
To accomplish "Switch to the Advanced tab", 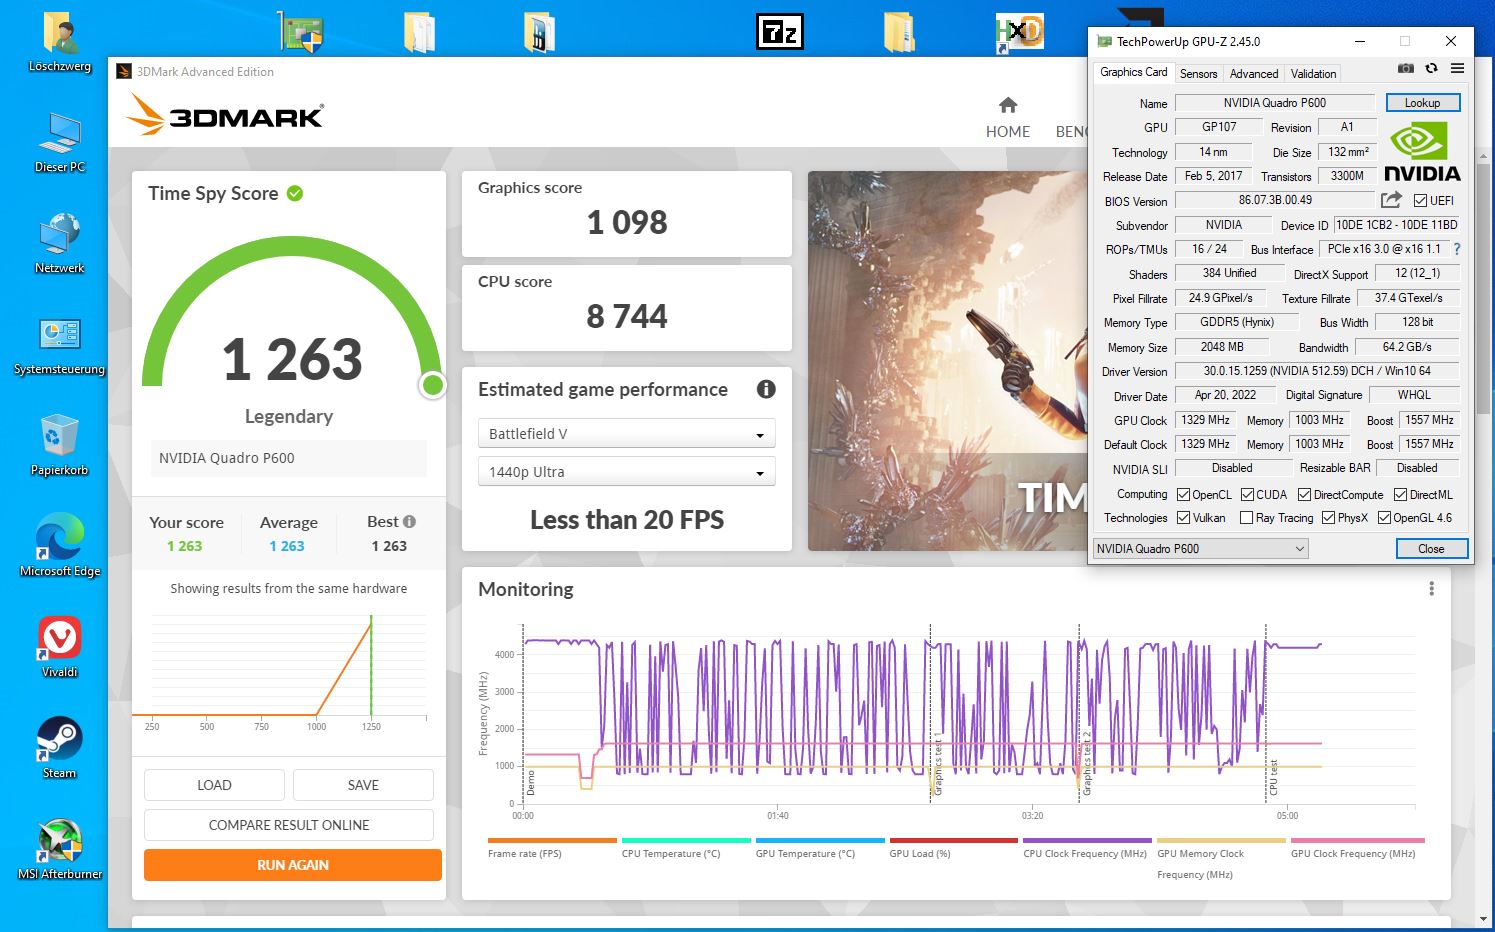I will pos(1254,73).
